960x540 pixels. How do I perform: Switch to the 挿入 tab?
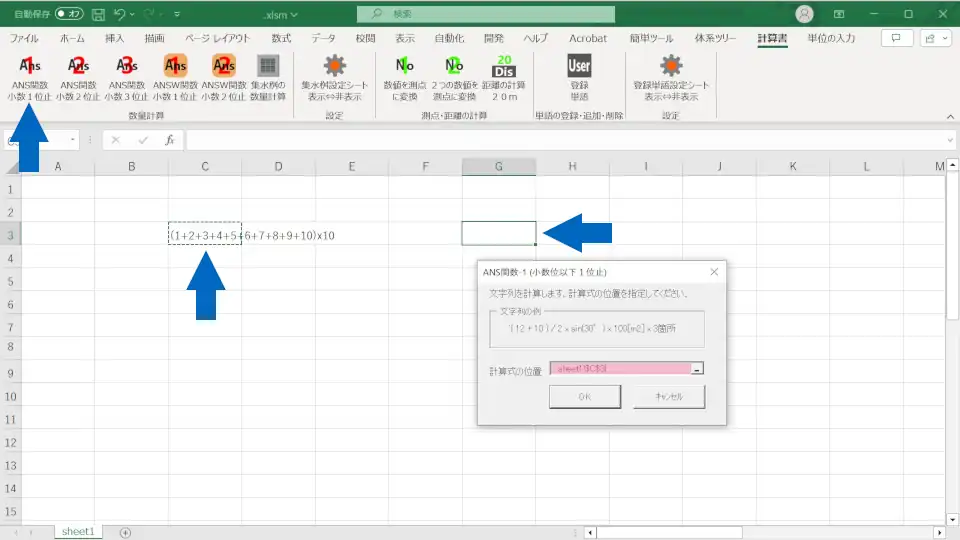pos(114,38)
